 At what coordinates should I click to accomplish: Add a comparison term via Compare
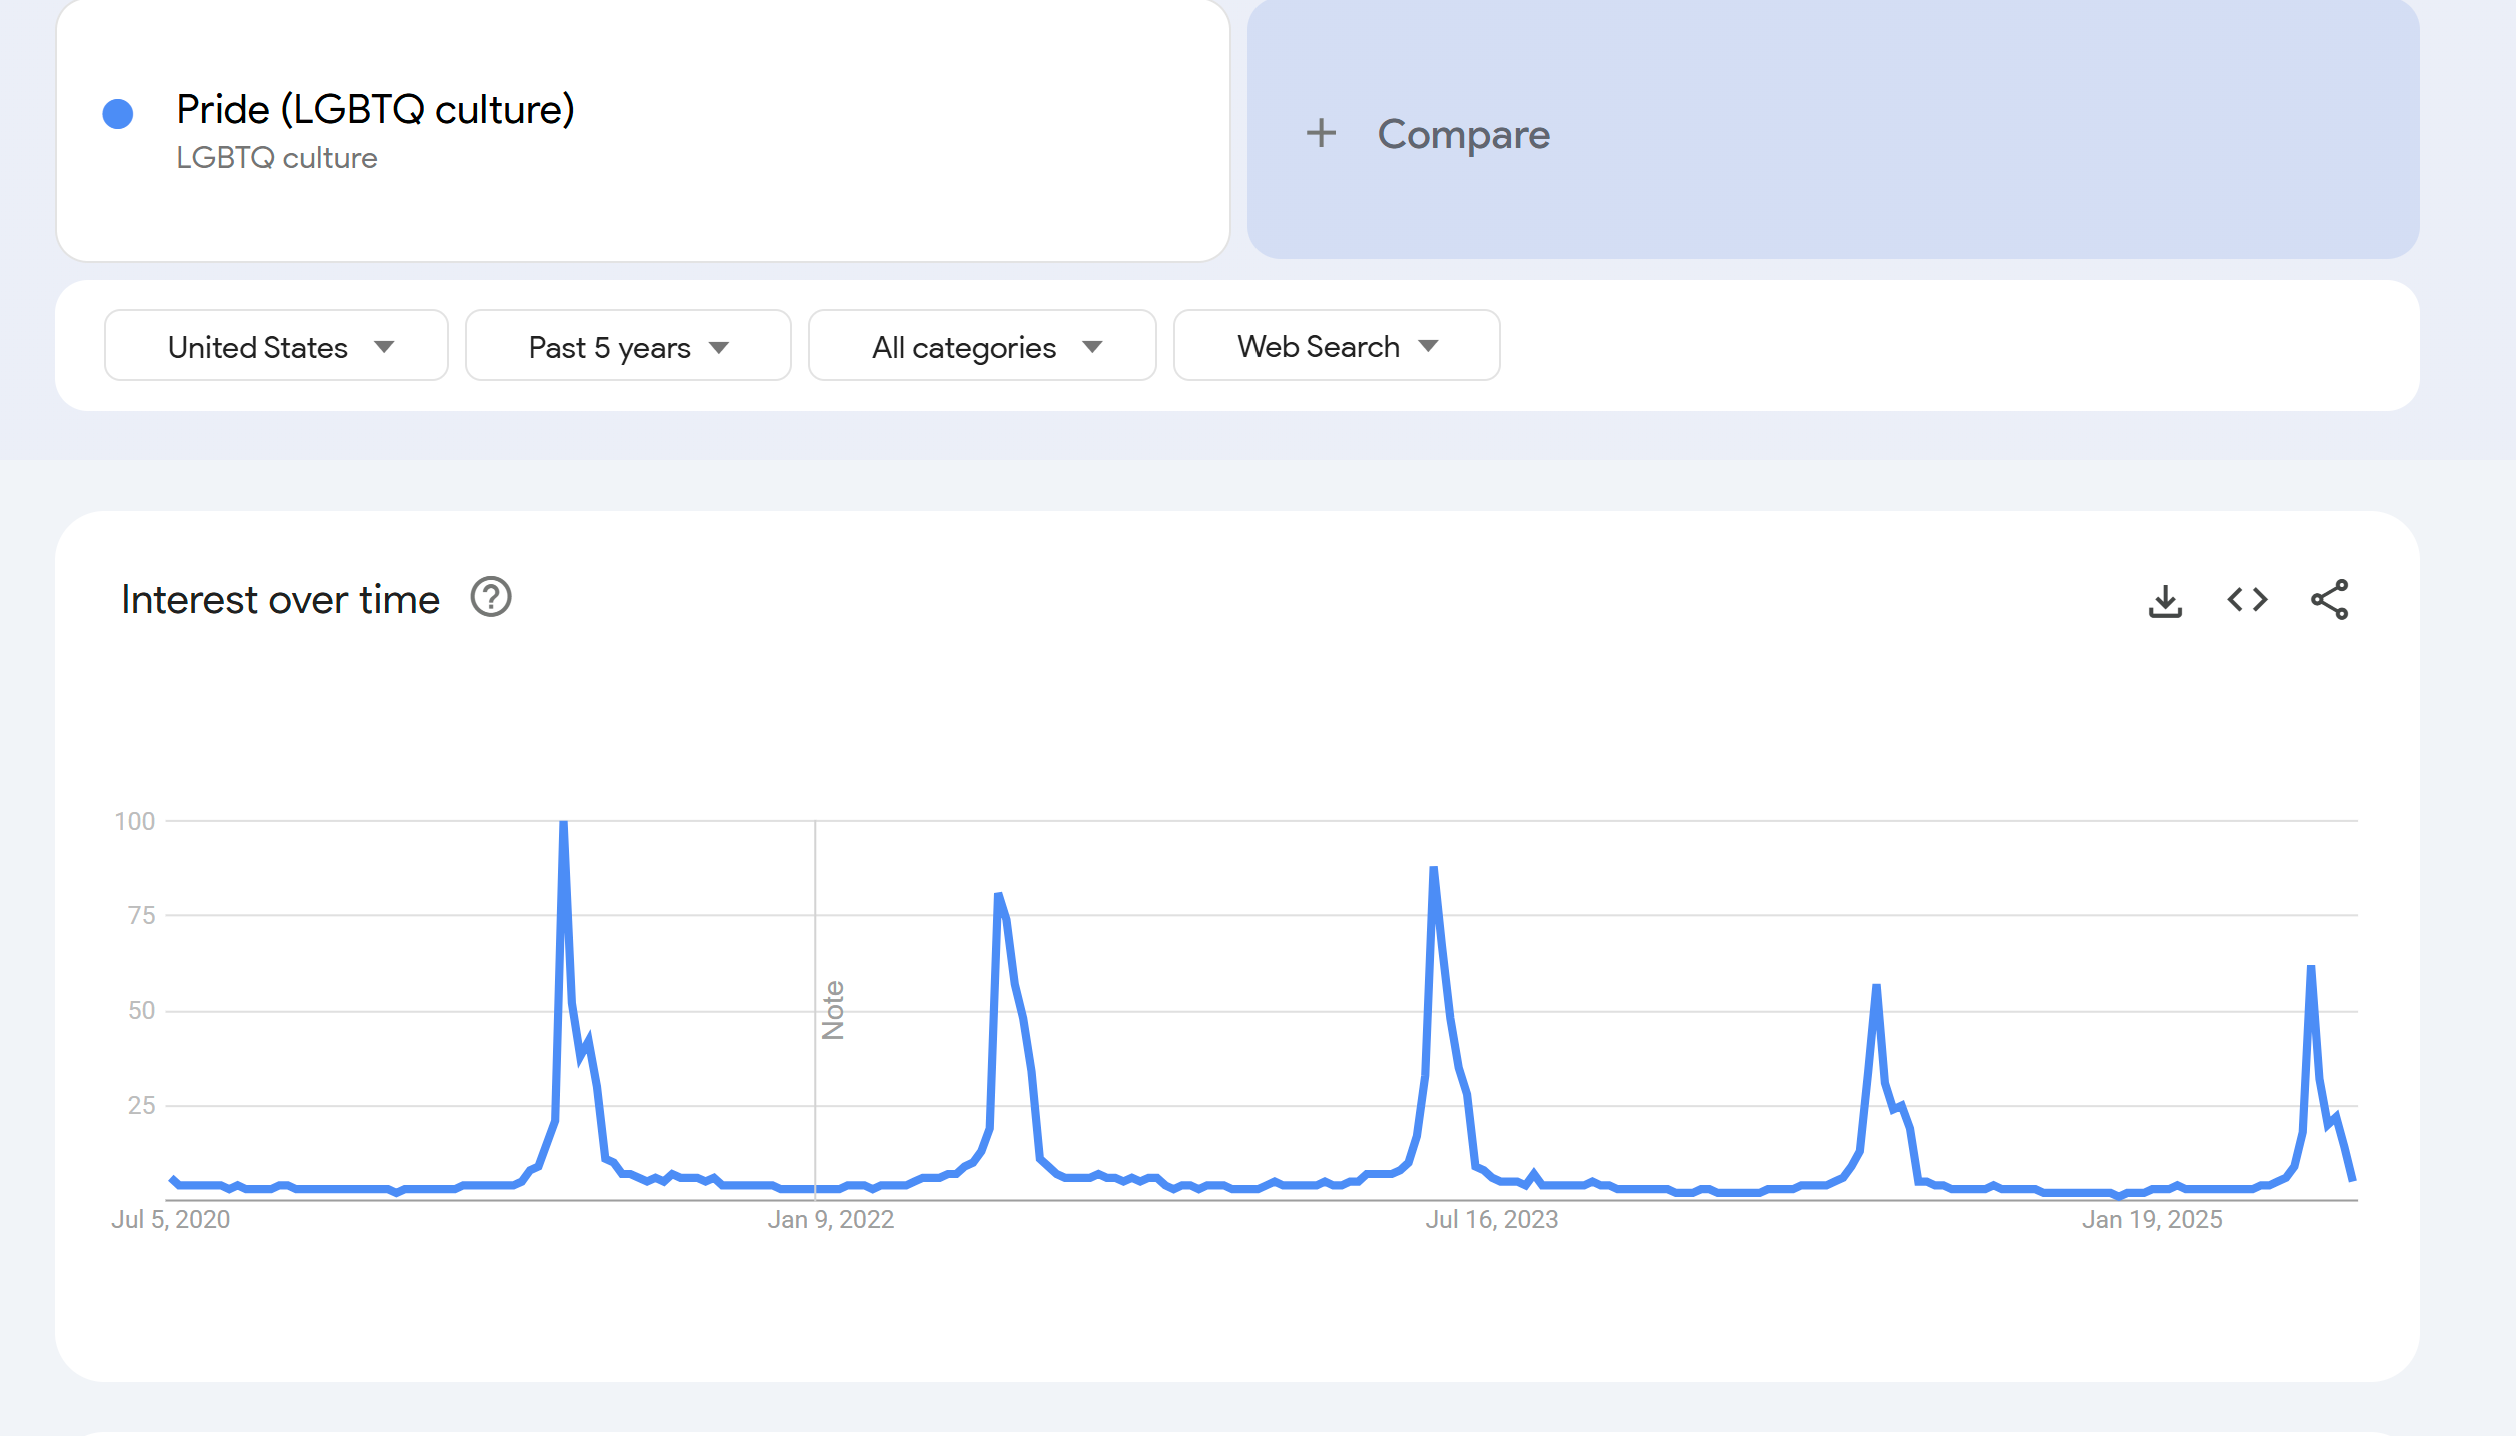1832,130
